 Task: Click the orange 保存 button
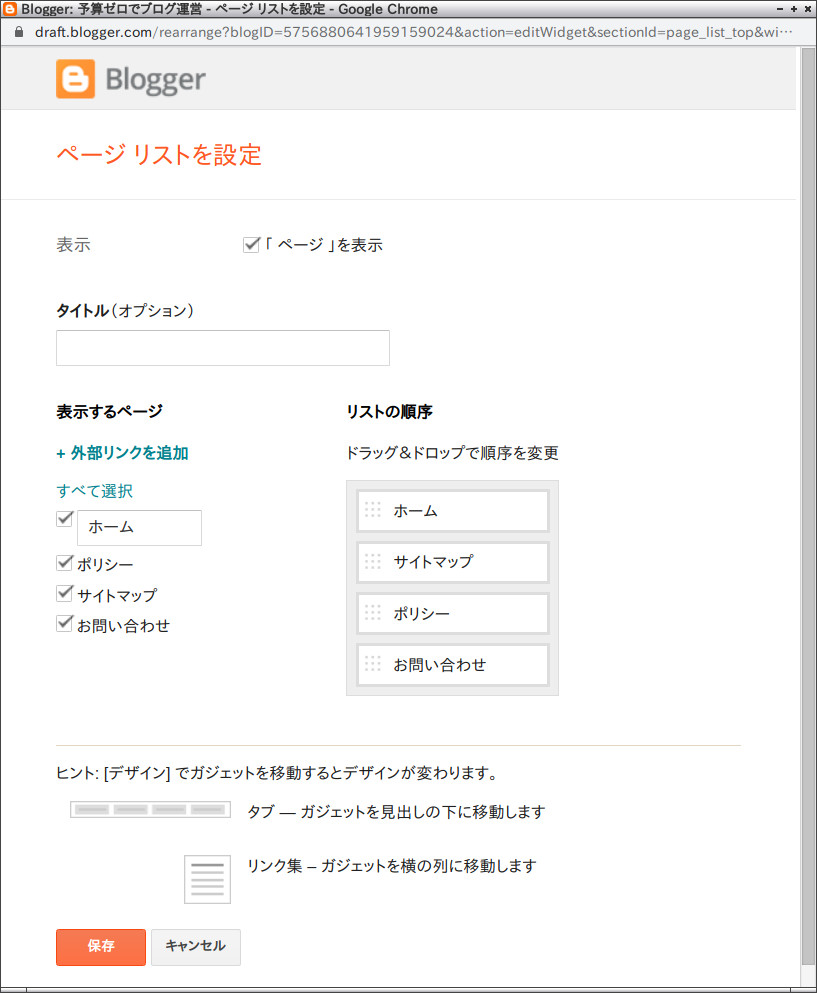click(x=101, y=947)
